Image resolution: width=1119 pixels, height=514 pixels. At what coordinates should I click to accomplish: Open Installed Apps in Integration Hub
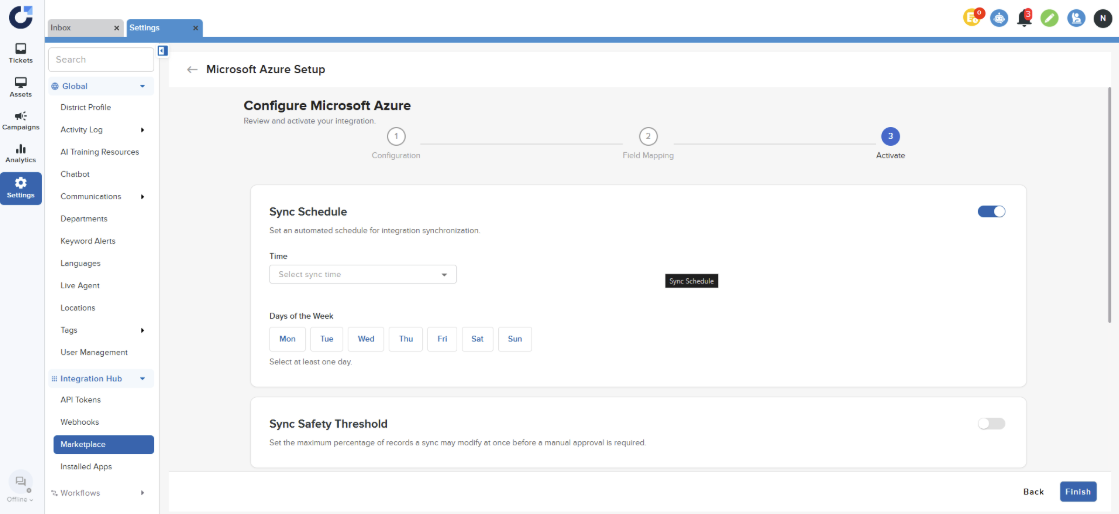[86, 467]
